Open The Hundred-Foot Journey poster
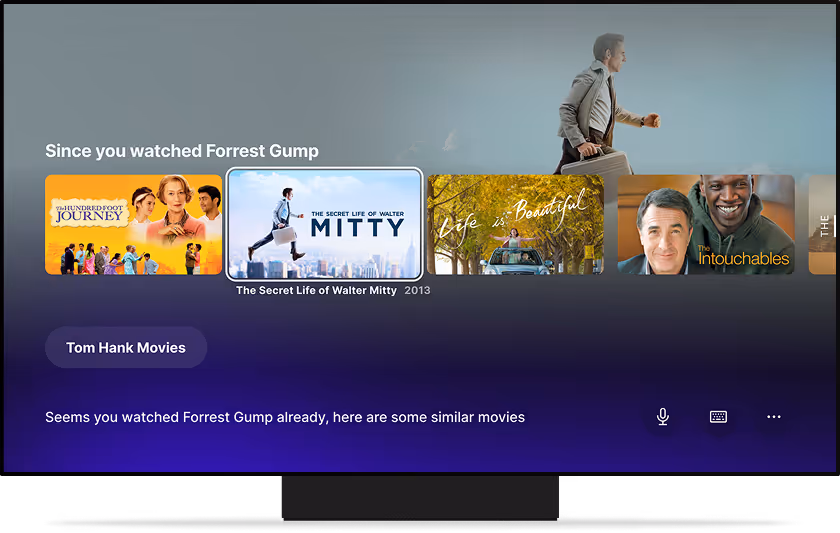Image resolution: width=840 pixels, height=533 pixels. tap(133, 224)
